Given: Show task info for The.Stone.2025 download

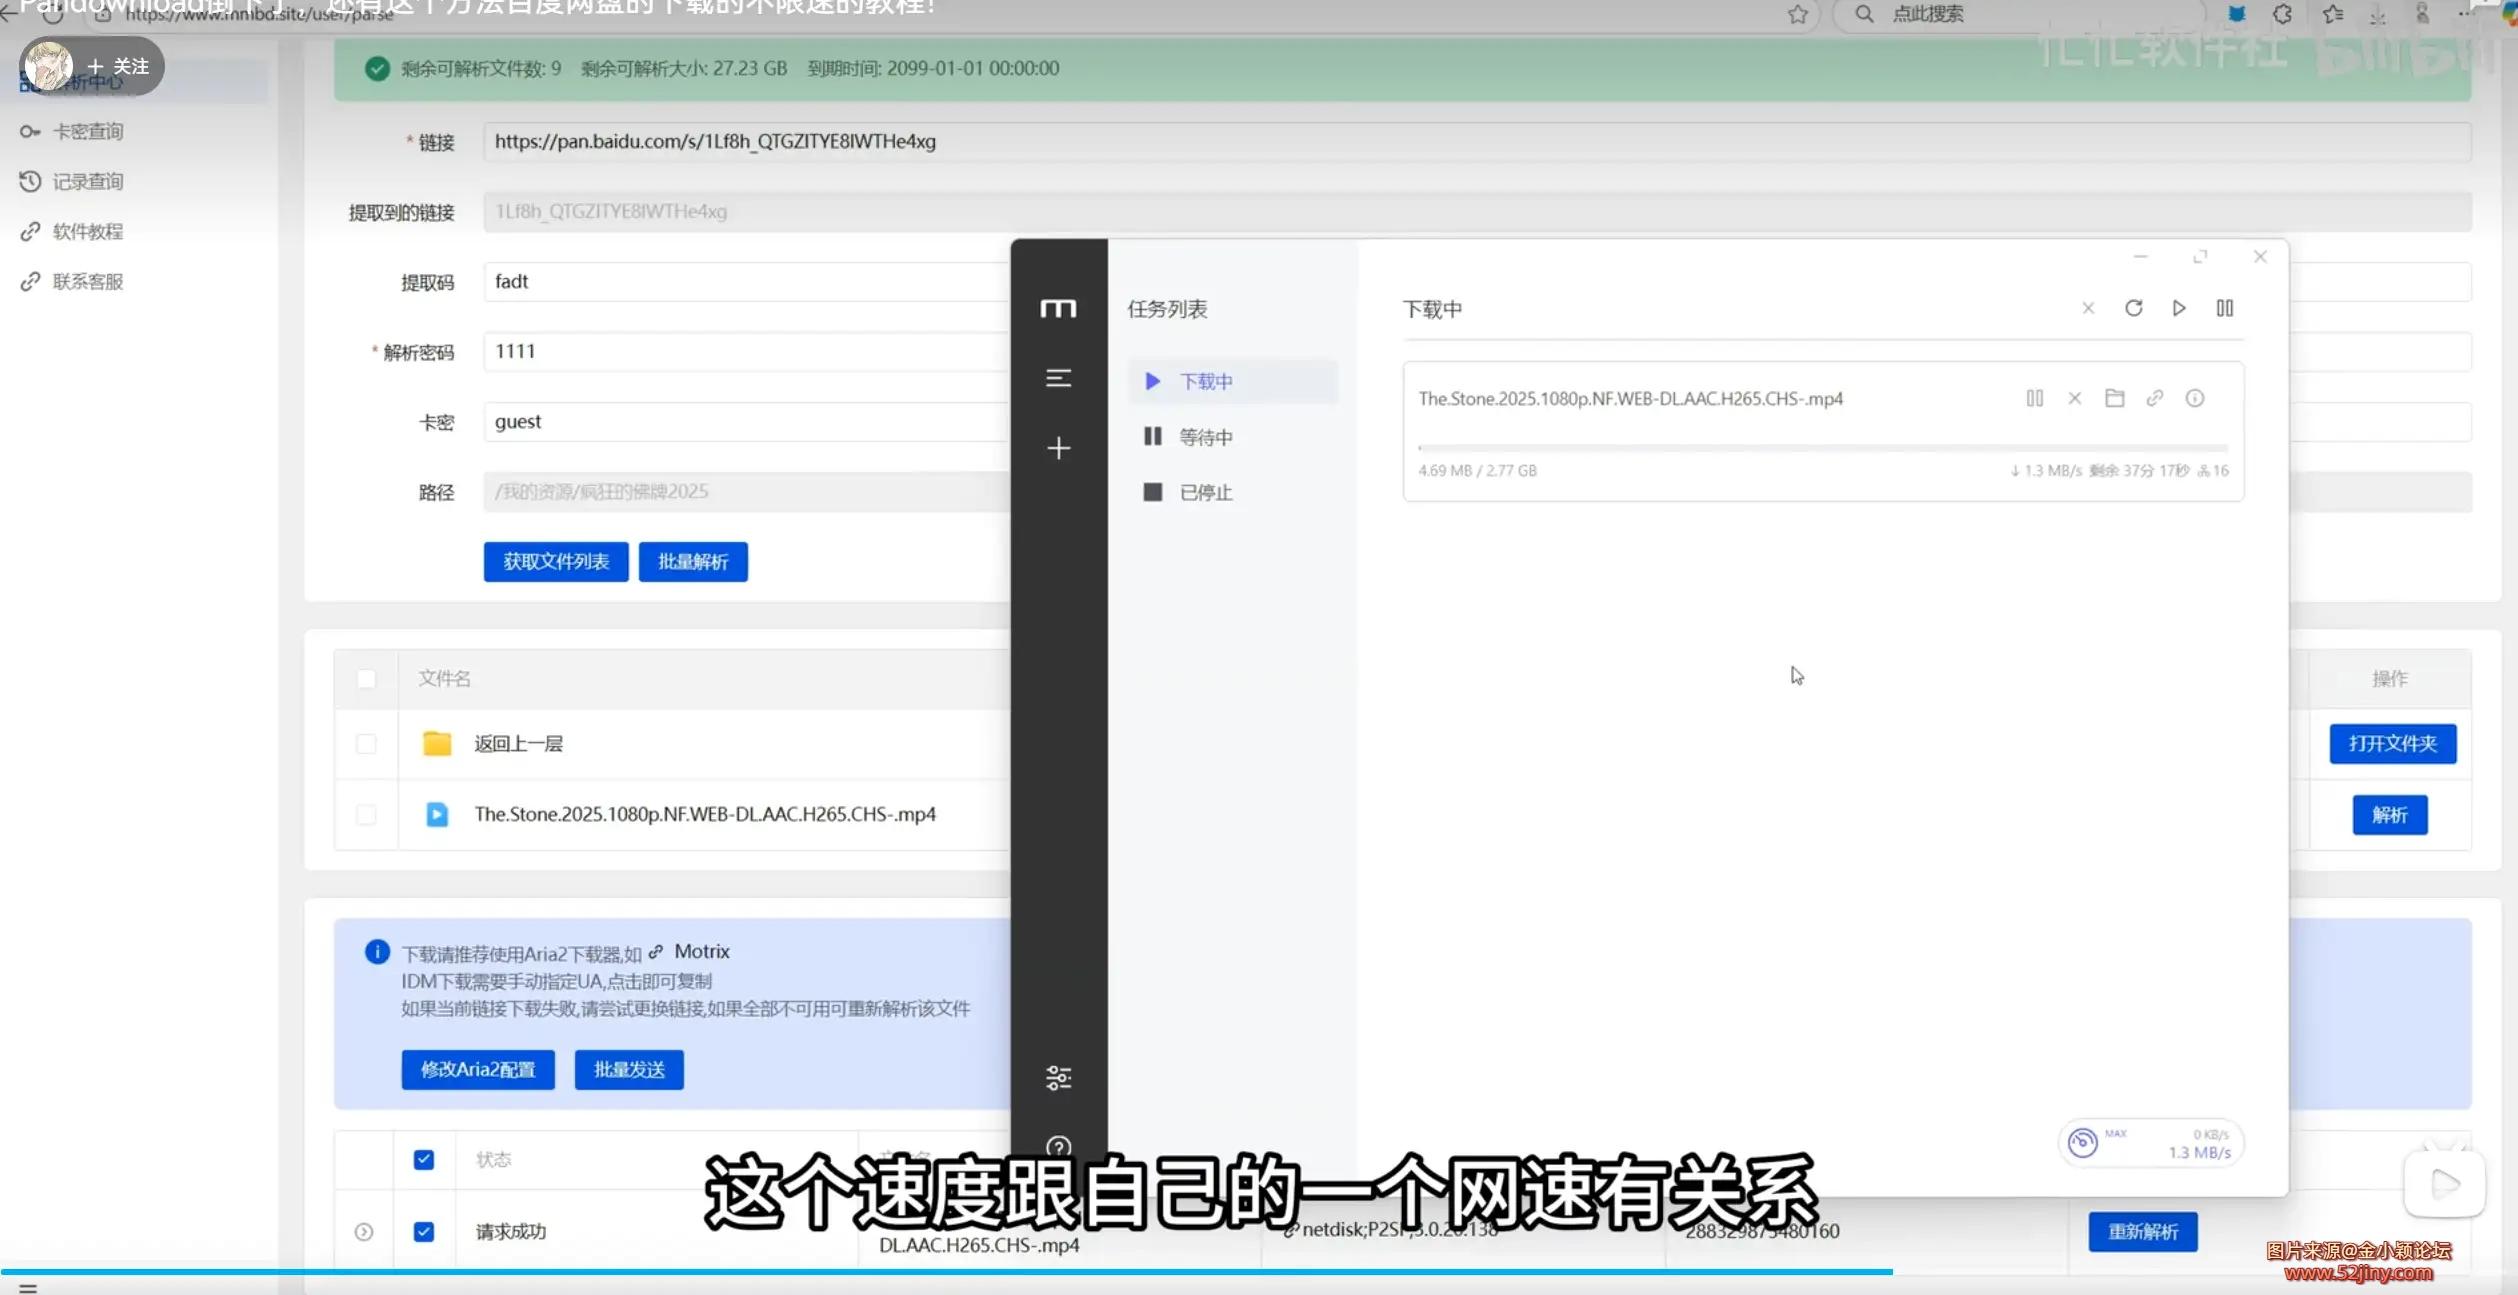Looking at the screenshot, I should click(x=2194, y=398).
